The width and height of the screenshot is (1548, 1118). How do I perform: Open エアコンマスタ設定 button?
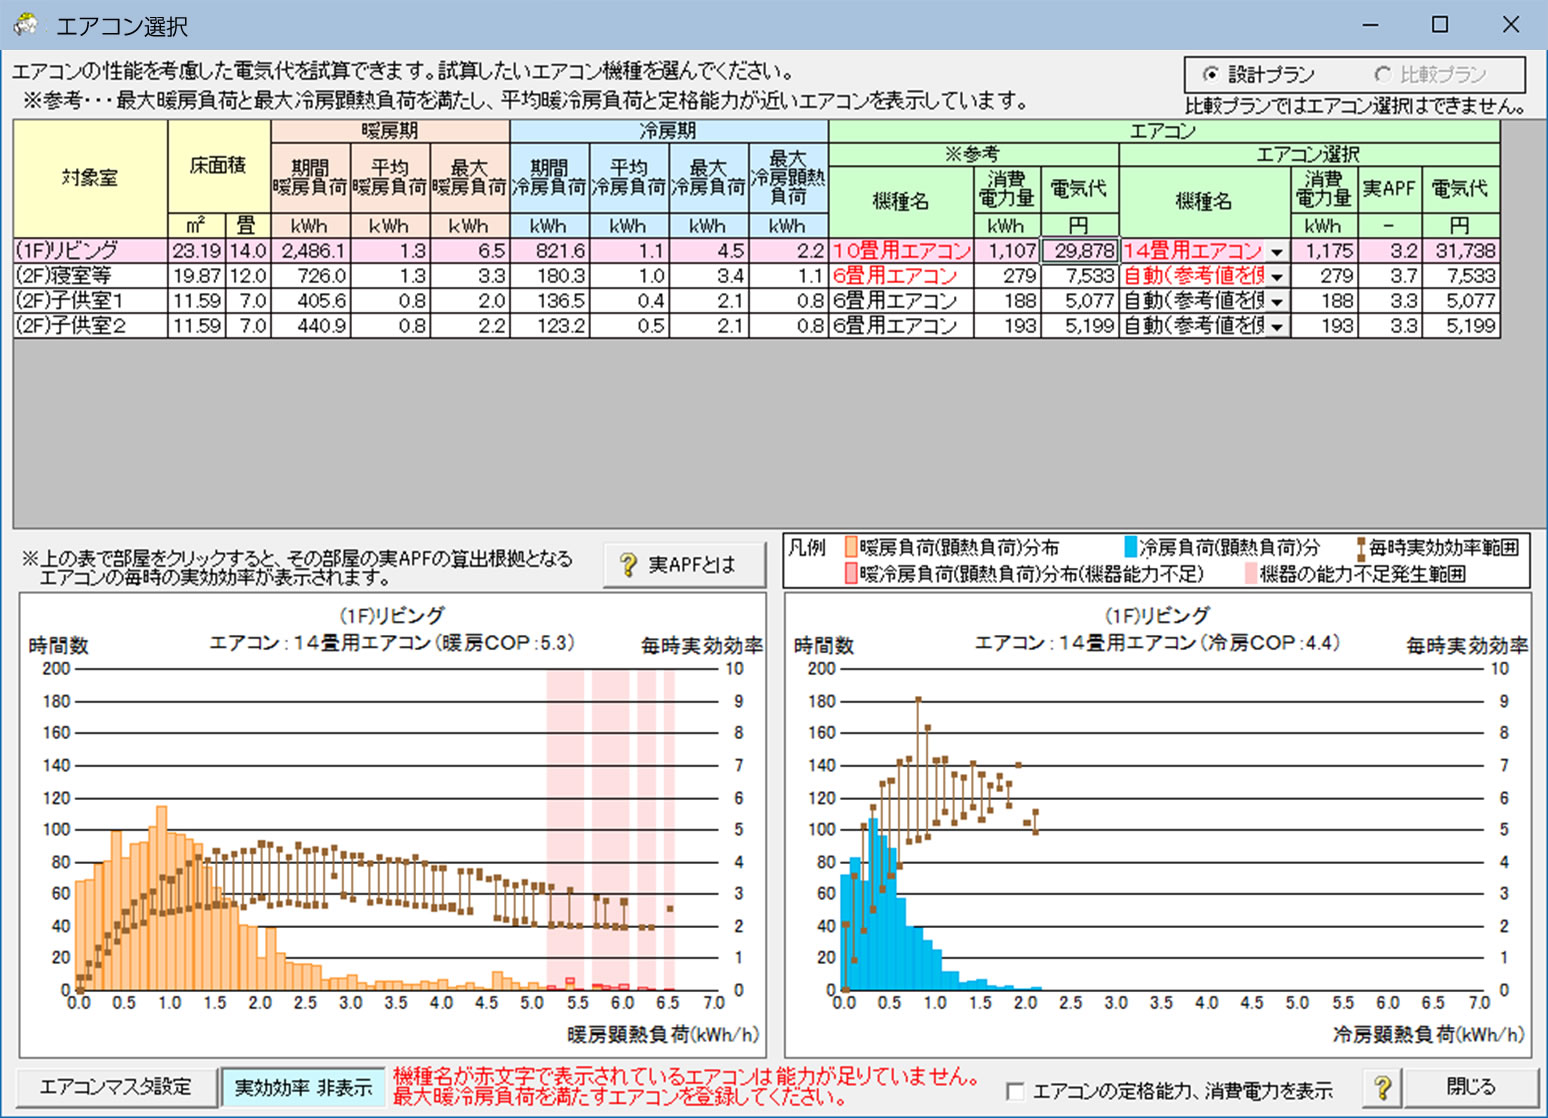point(115,1087)
